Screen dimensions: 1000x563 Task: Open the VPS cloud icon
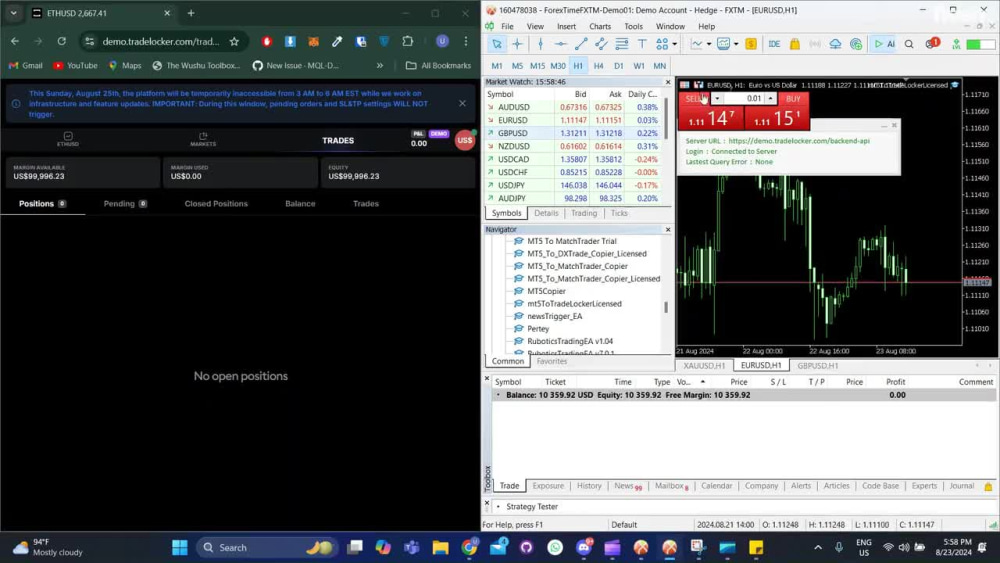coord(835,44)
